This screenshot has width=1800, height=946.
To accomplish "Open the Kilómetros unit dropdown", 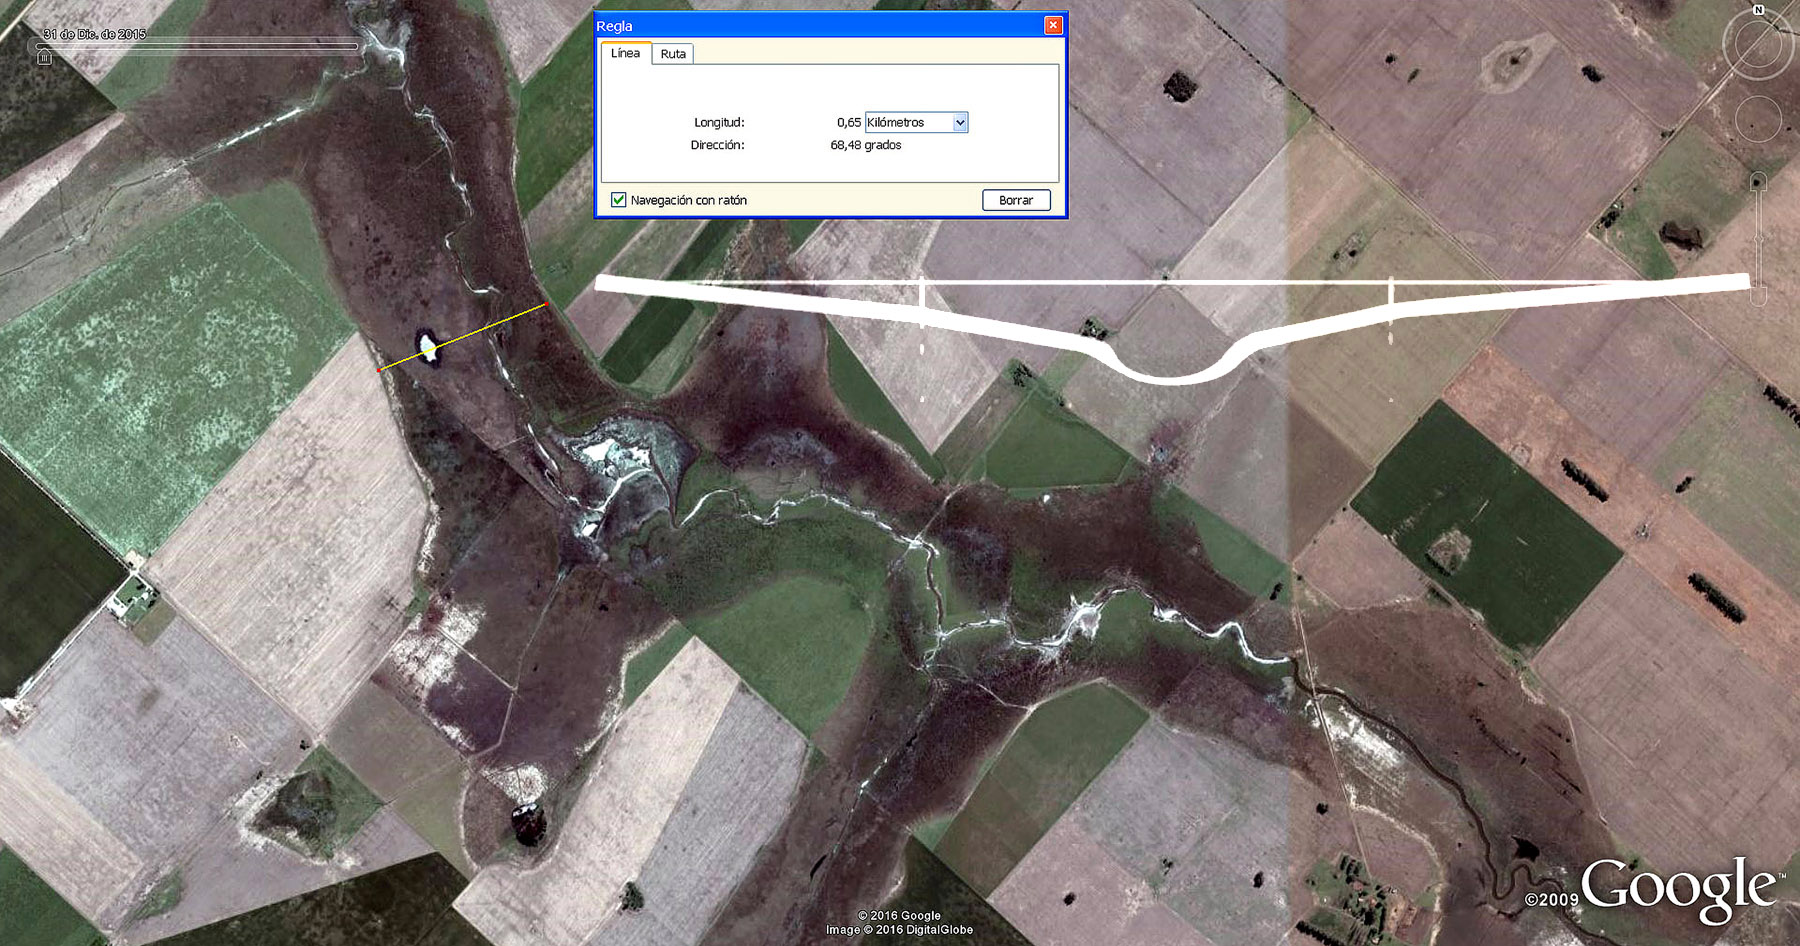I will [959, 122].
